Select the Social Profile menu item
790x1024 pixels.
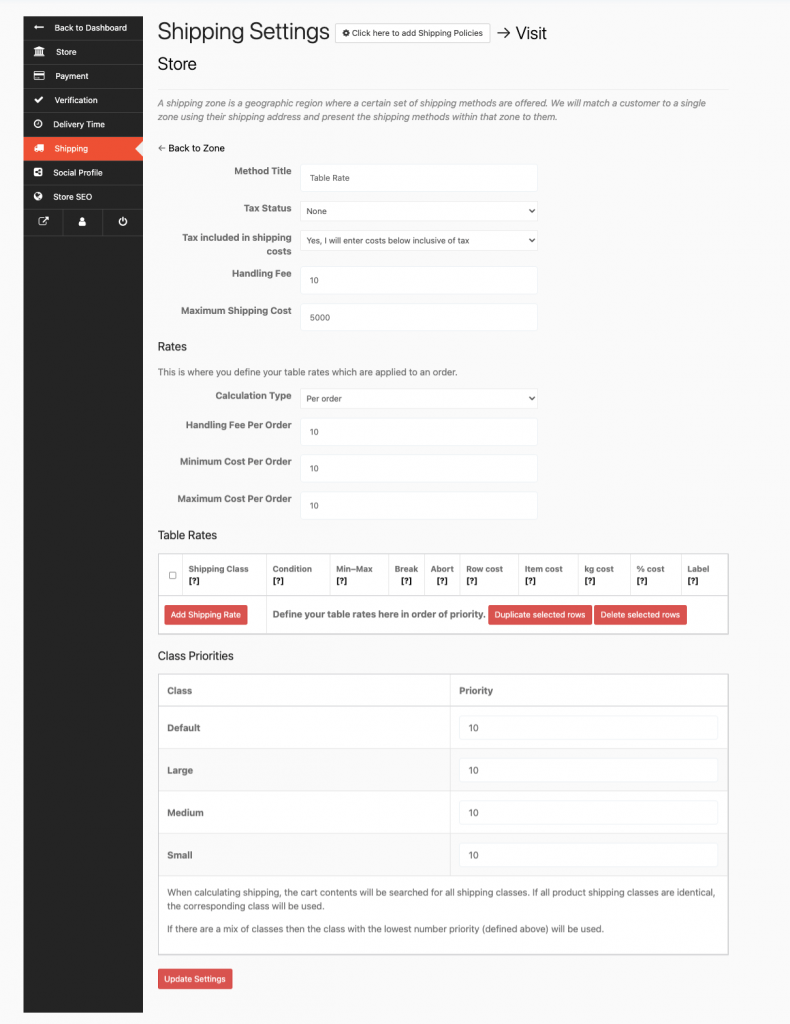tap(83, 173)
